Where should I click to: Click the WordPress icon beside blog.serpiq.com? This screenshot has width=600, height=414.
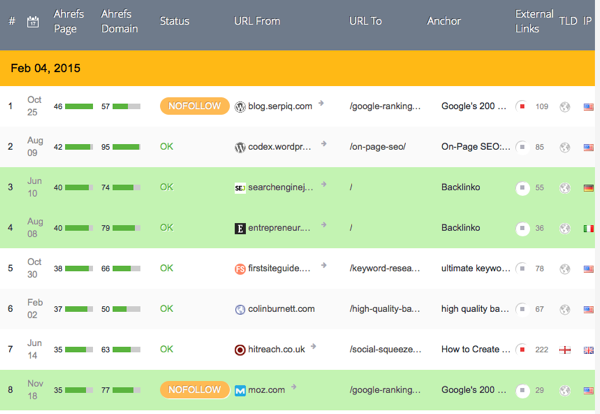pyautogui.click(x=240, y=105)
